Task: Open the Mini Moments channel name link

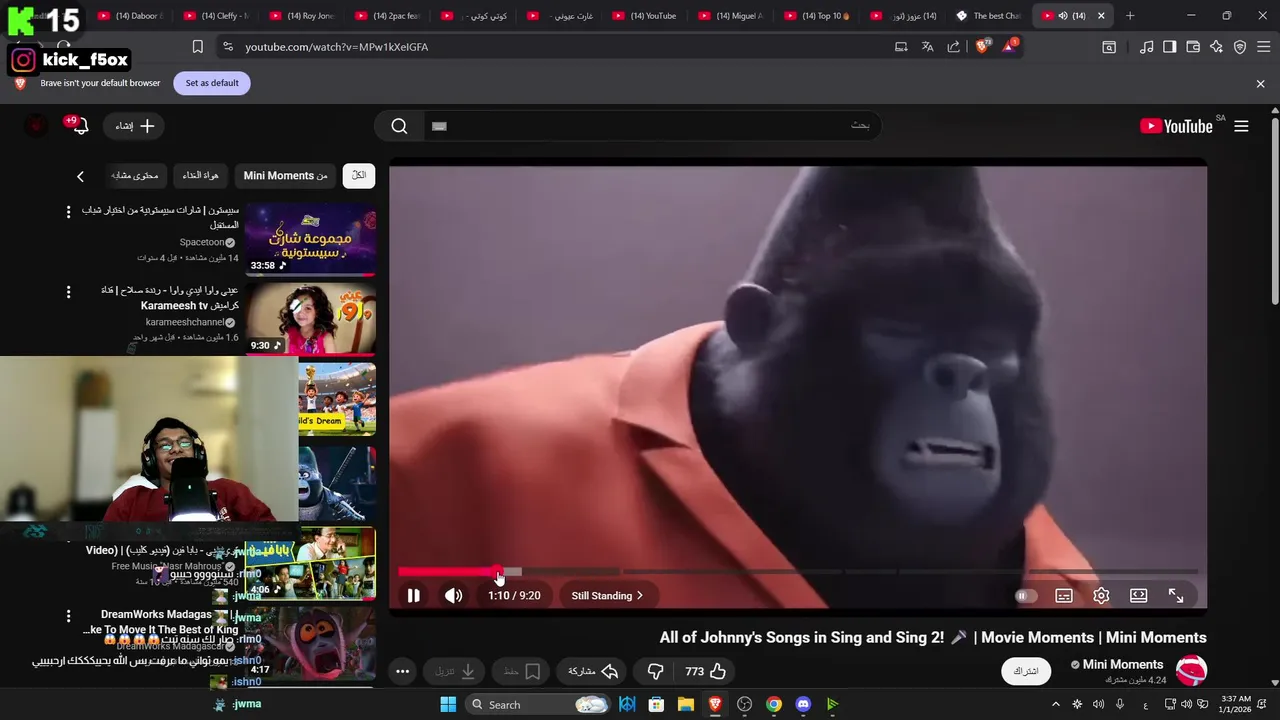Action: pyautogui.click(x=1122, y=664)
